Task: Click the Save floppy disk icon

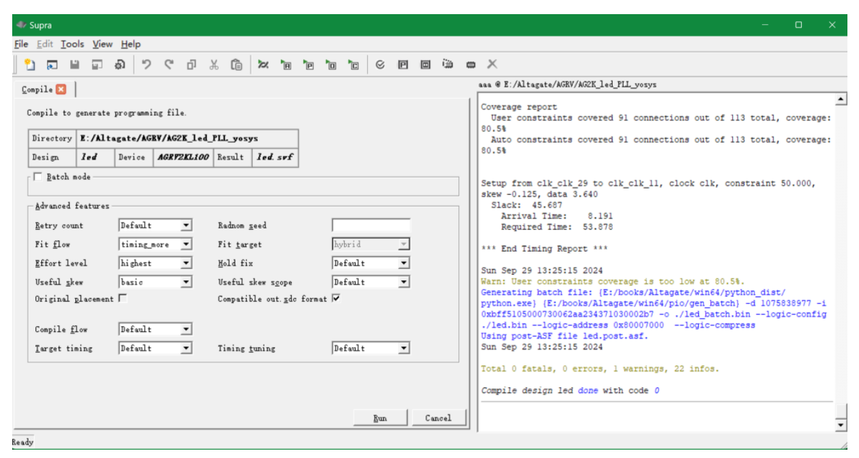Action: click(75, 65)
